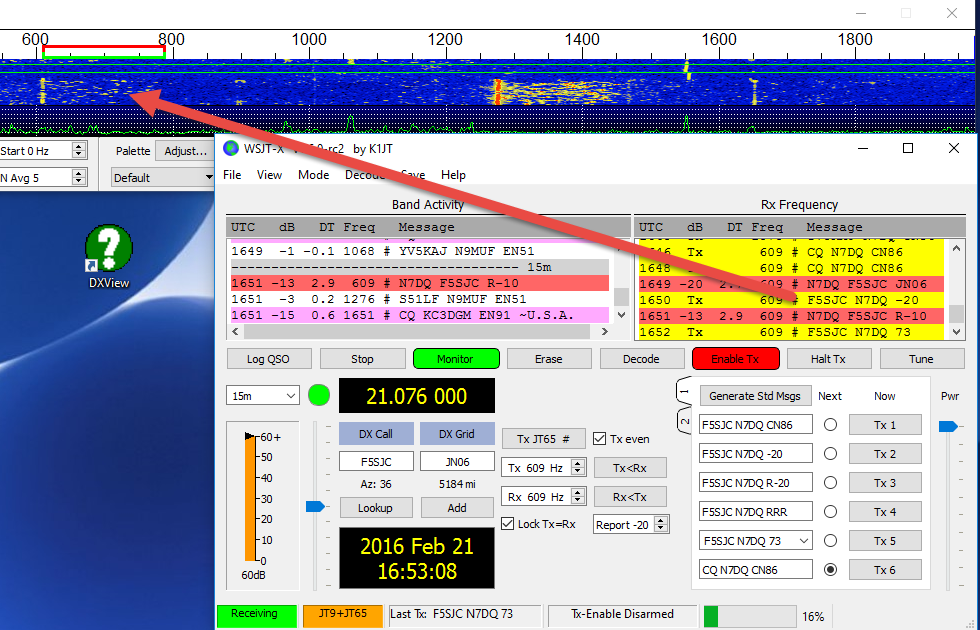Viewport: 980px width, 630px height.
Task: Click the WSJT-X globe icon in title bar
Action: (231, 149)
